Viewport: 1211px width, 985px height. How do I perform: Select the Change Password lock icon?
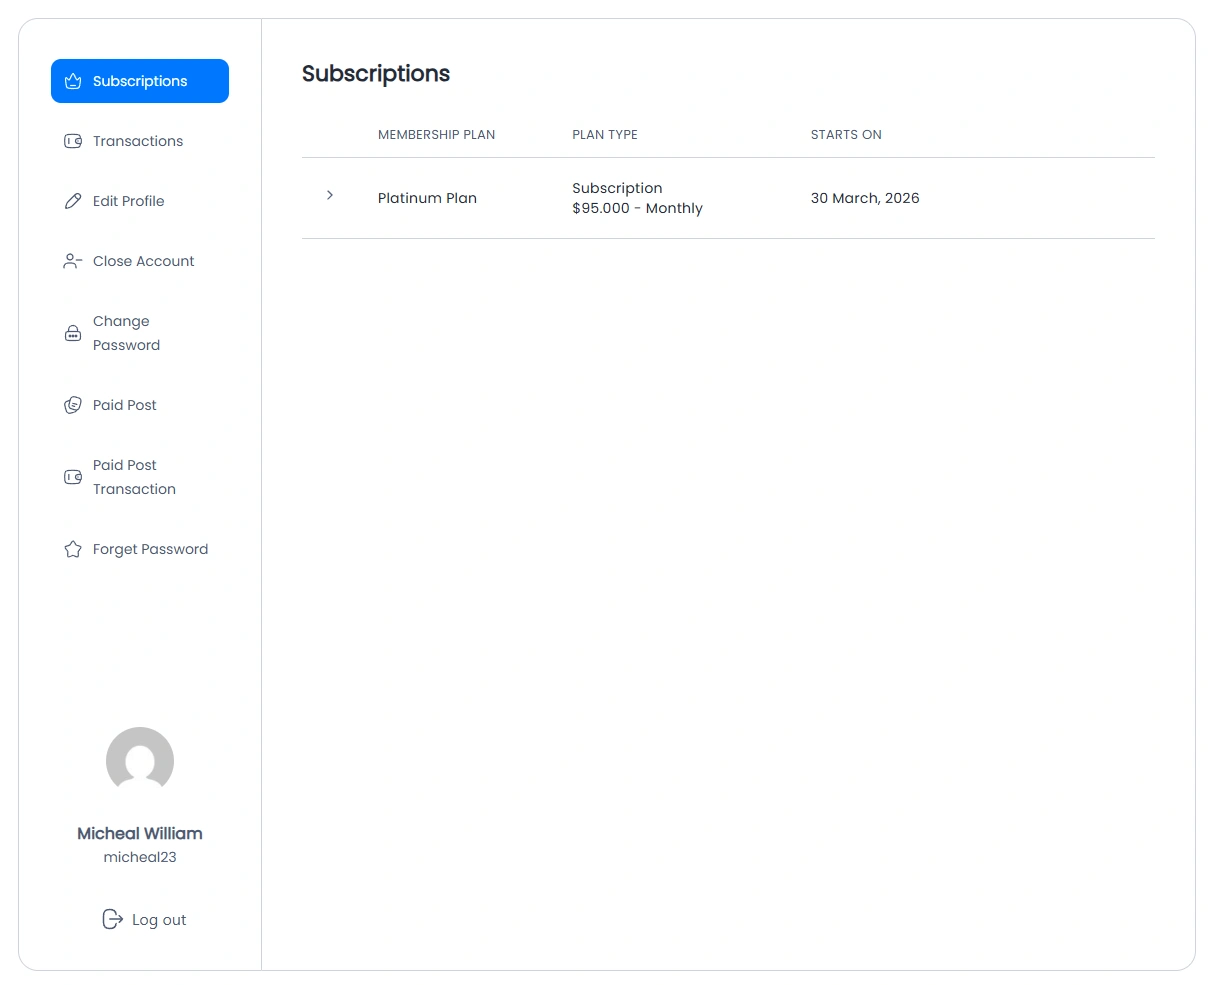[x=72, y=332]
